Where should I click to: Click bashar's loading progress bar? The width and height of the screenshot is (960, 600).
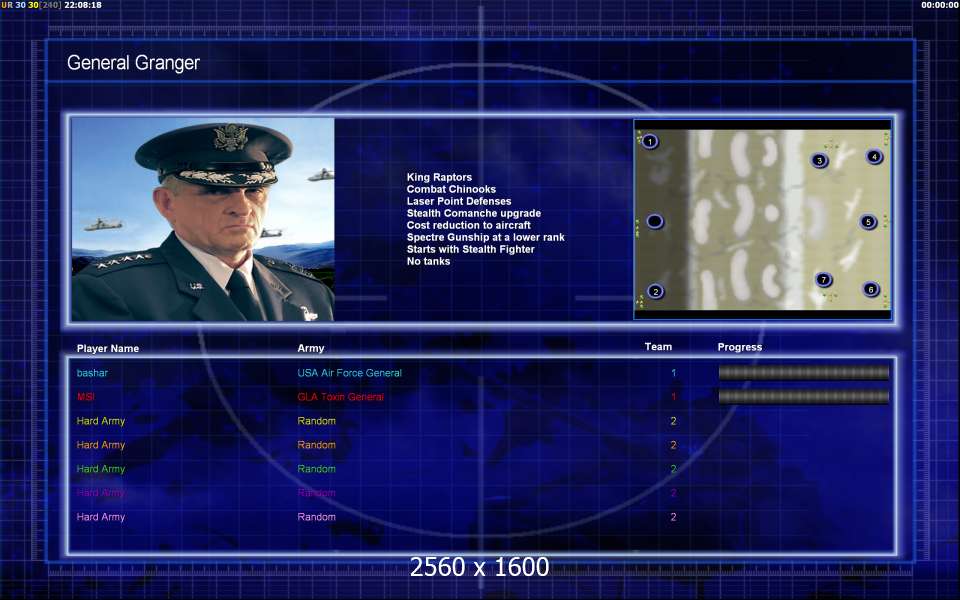point(803,372)
